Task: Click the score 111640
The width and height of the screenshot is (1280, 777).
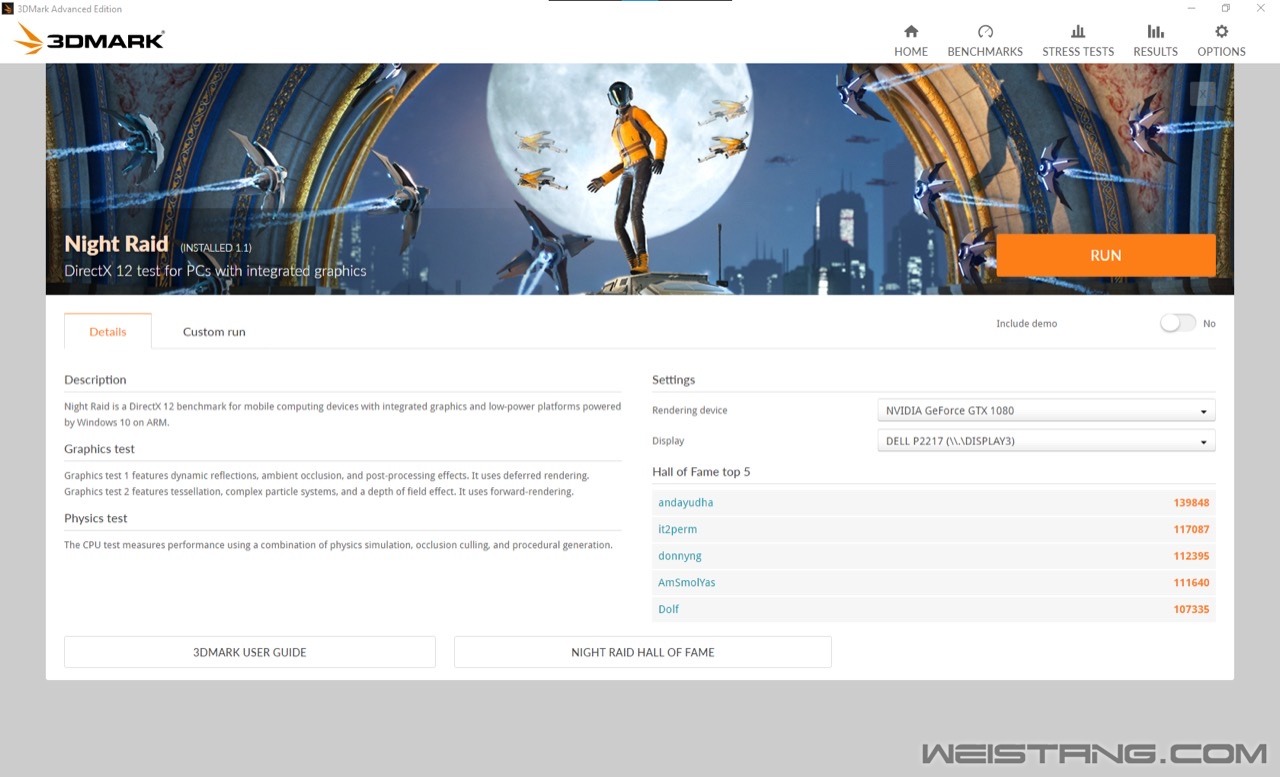Action: coord(1191,582)
